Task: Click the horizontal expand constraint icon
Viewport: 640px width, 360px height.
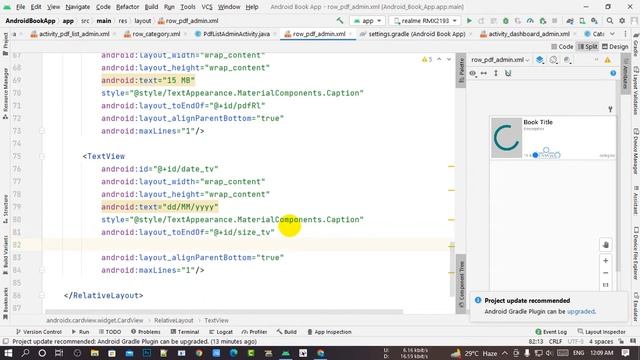Action: (484, 73)
